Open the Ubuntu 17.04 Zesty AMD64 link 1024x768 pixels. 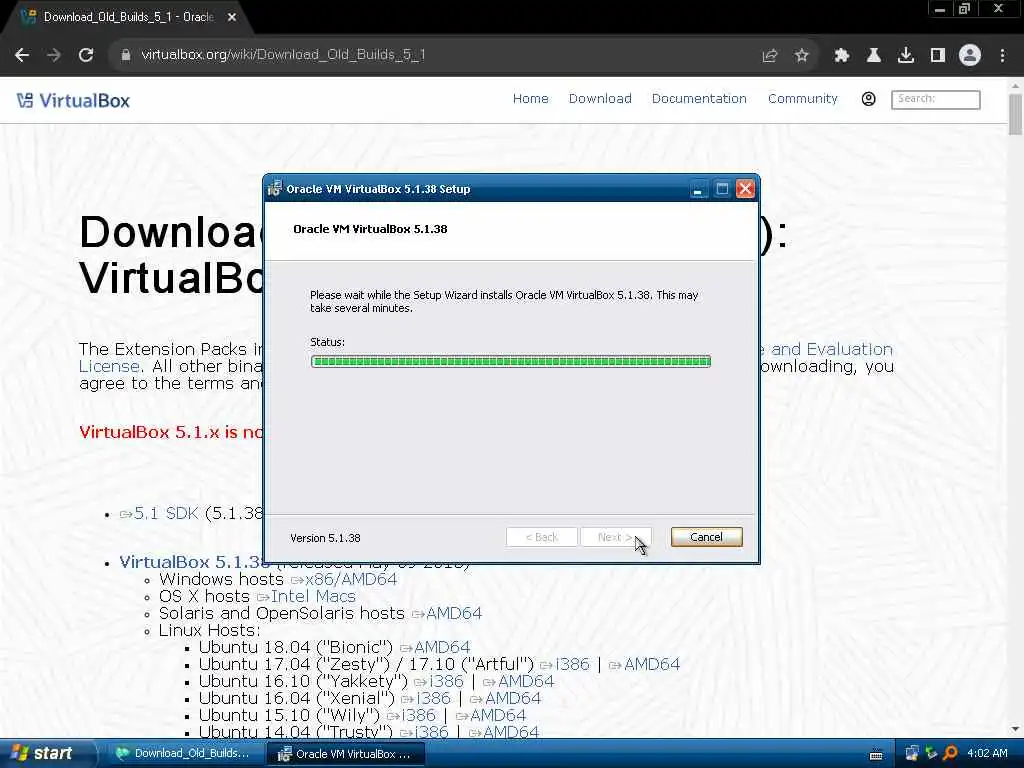(645, 664)
